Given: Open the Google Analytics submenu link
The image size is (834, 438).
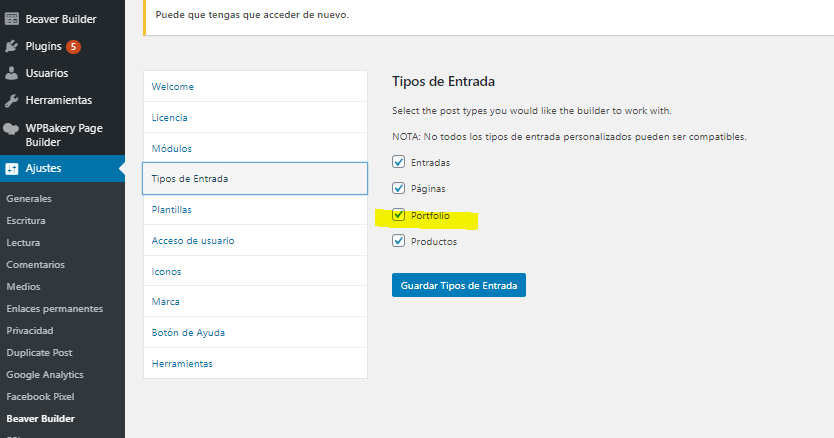Looking at the screenshot, I should (x=45, y=375).
